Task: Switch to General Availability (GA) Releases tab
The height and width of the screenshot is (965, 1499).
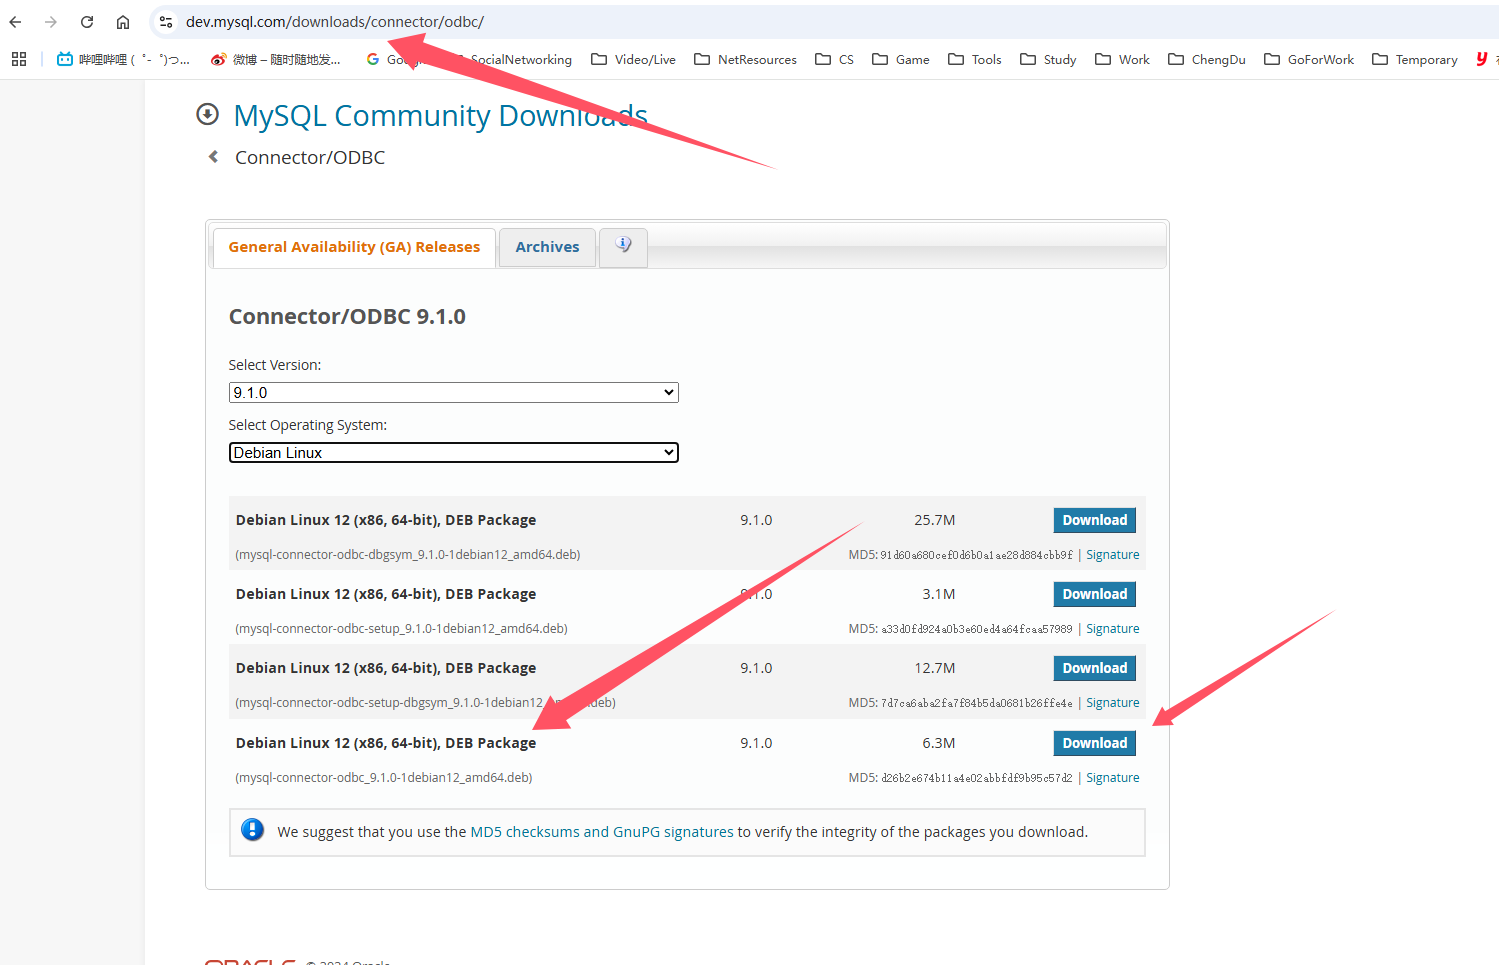Action: (354, 247)
